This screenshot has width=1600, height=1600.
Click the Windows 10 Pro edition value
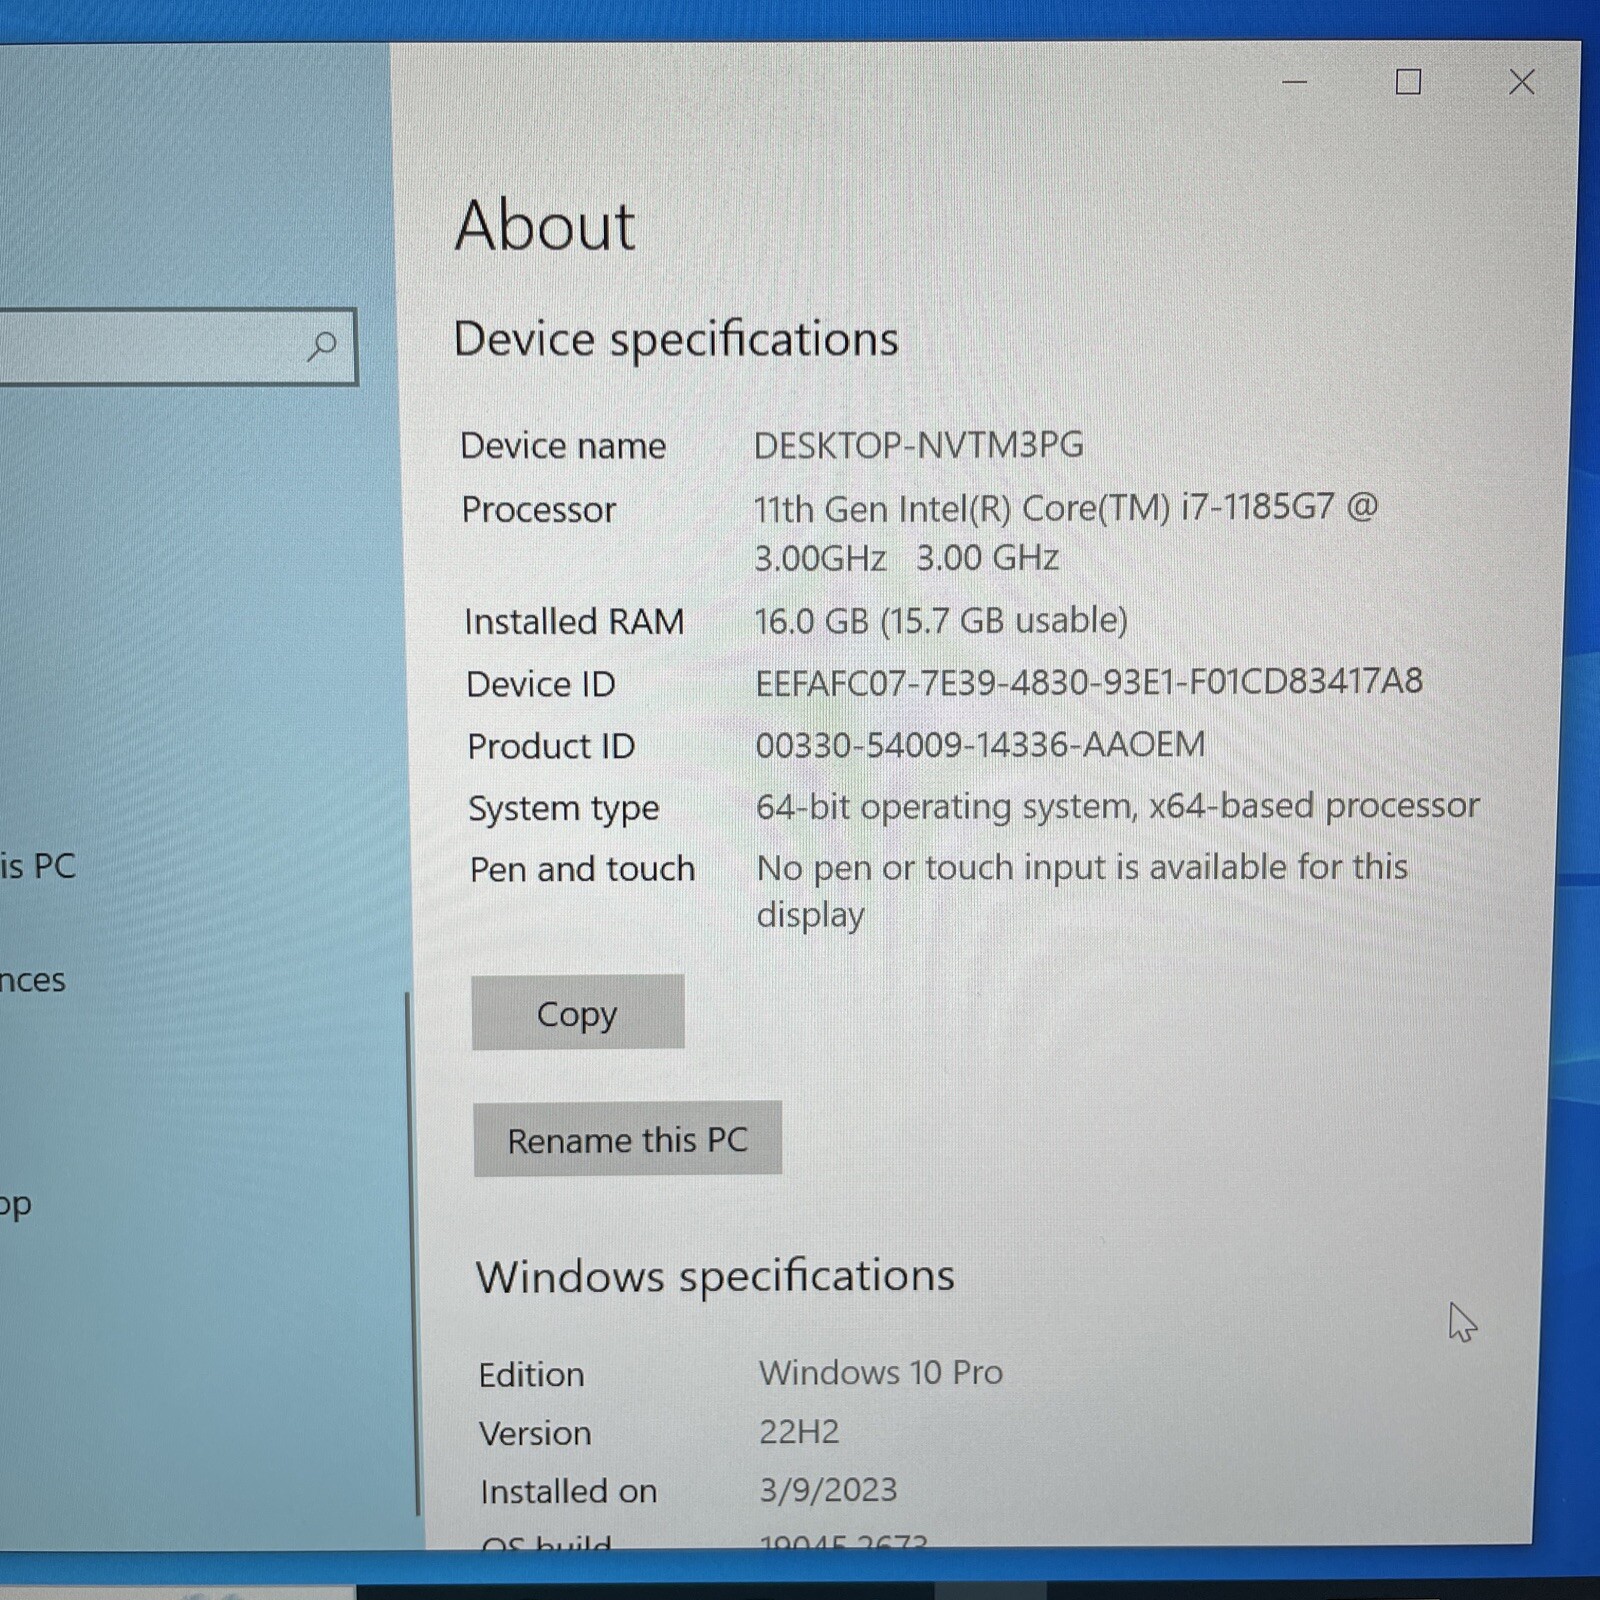[880, 1373]
